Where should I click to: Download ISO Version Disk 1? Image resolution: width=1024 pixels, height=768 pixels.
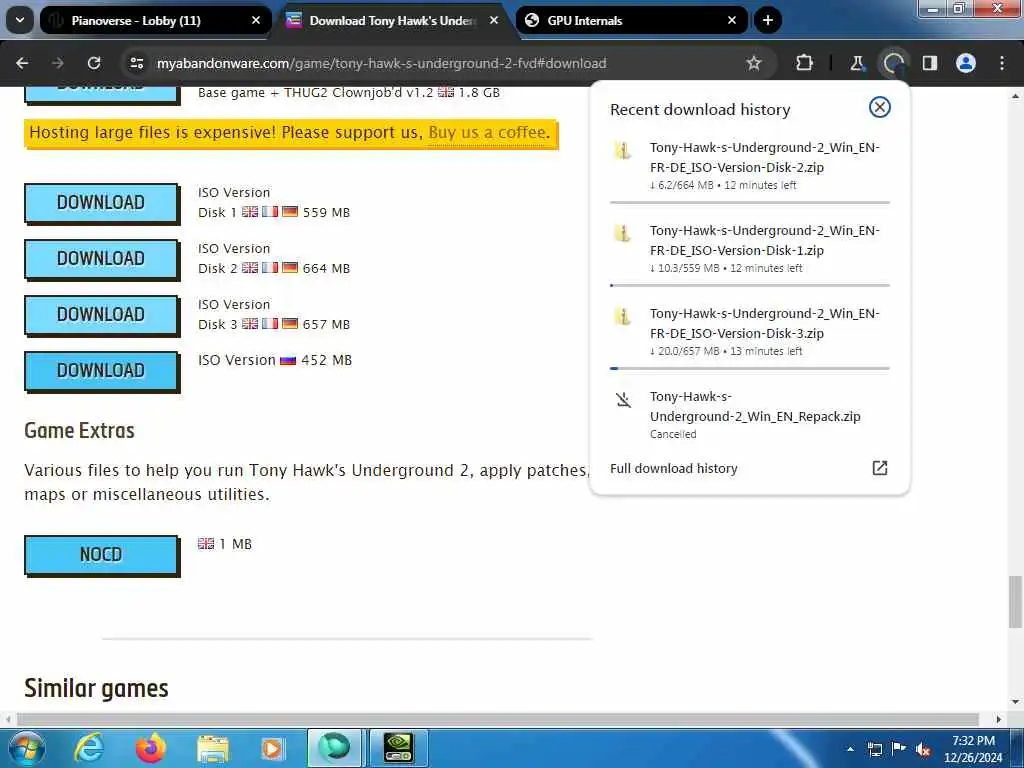(x=101, y=203)
